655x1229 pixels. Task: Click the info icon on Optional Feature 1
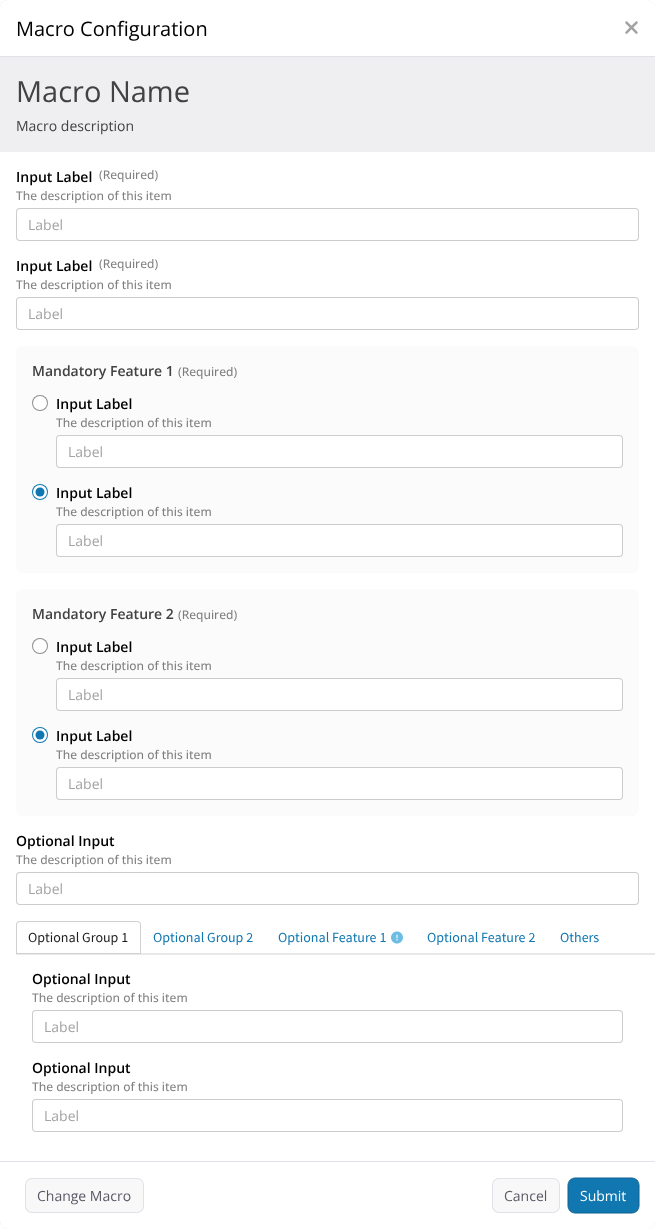[x=397, y=938]
